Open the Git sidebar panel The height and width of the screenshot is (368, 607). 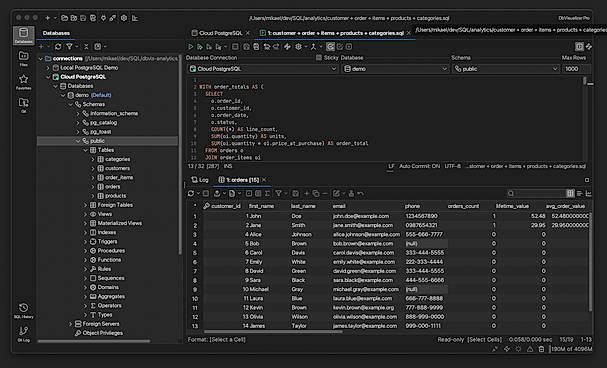coord(24,104)
